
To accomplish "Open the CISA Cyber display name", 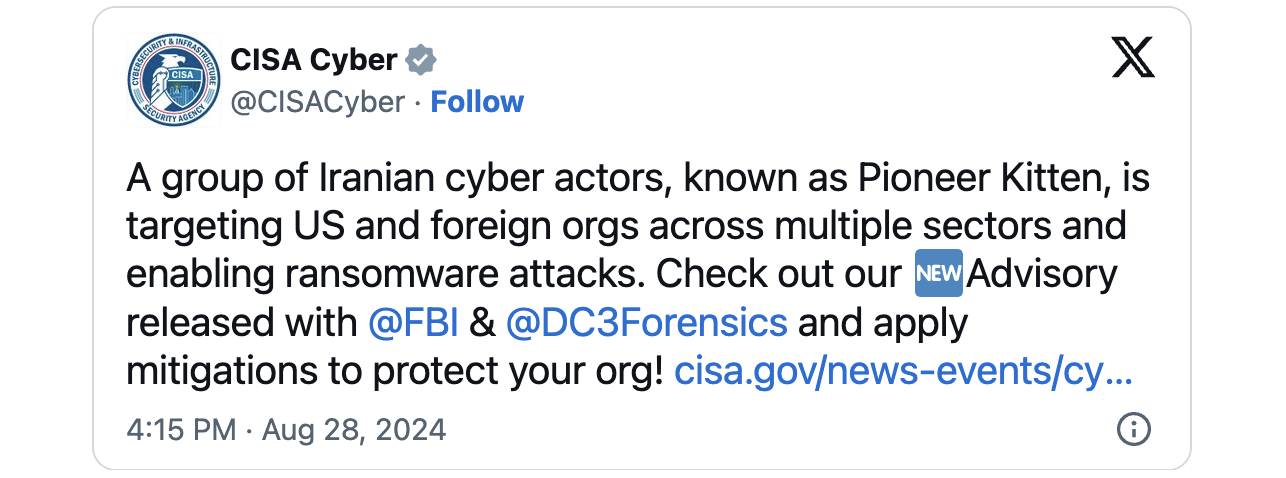I will [313, 60].
